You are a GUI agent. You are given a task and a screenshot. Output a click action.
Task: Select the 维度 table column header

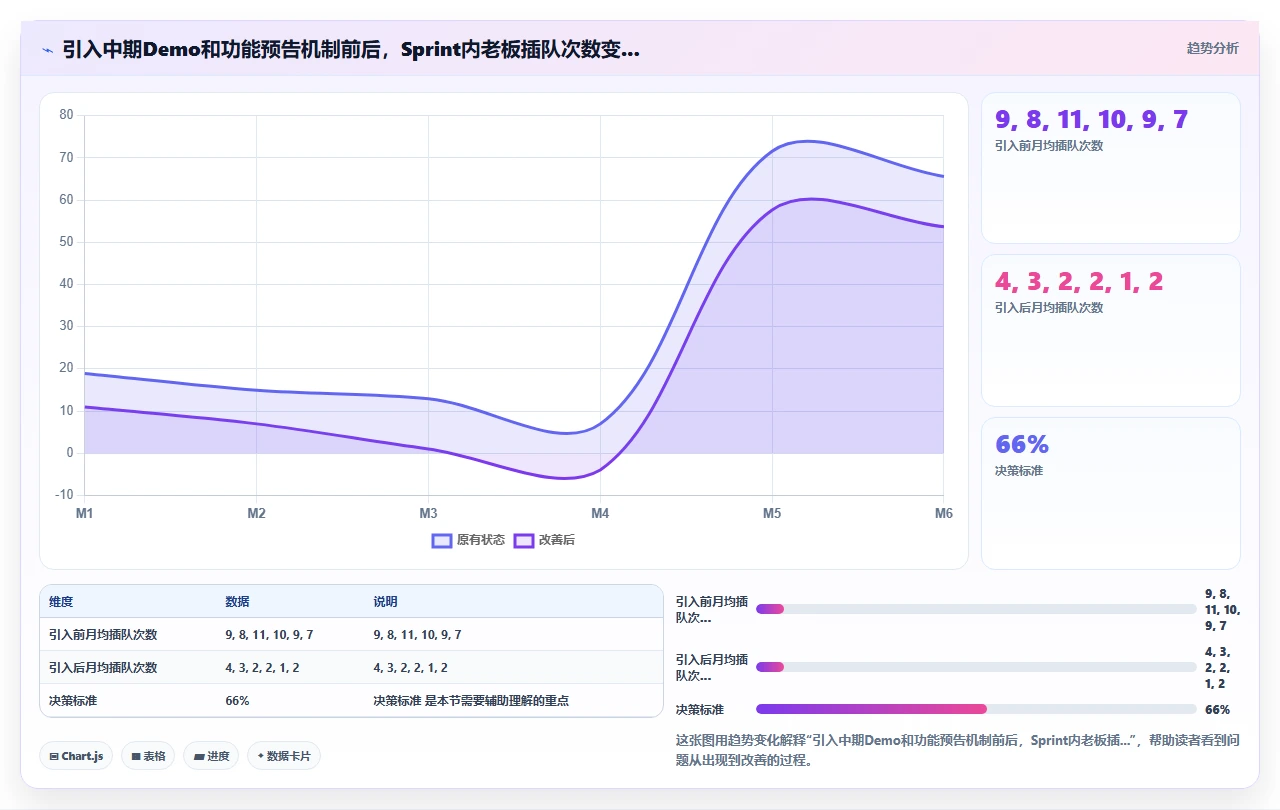pos(61,602)
